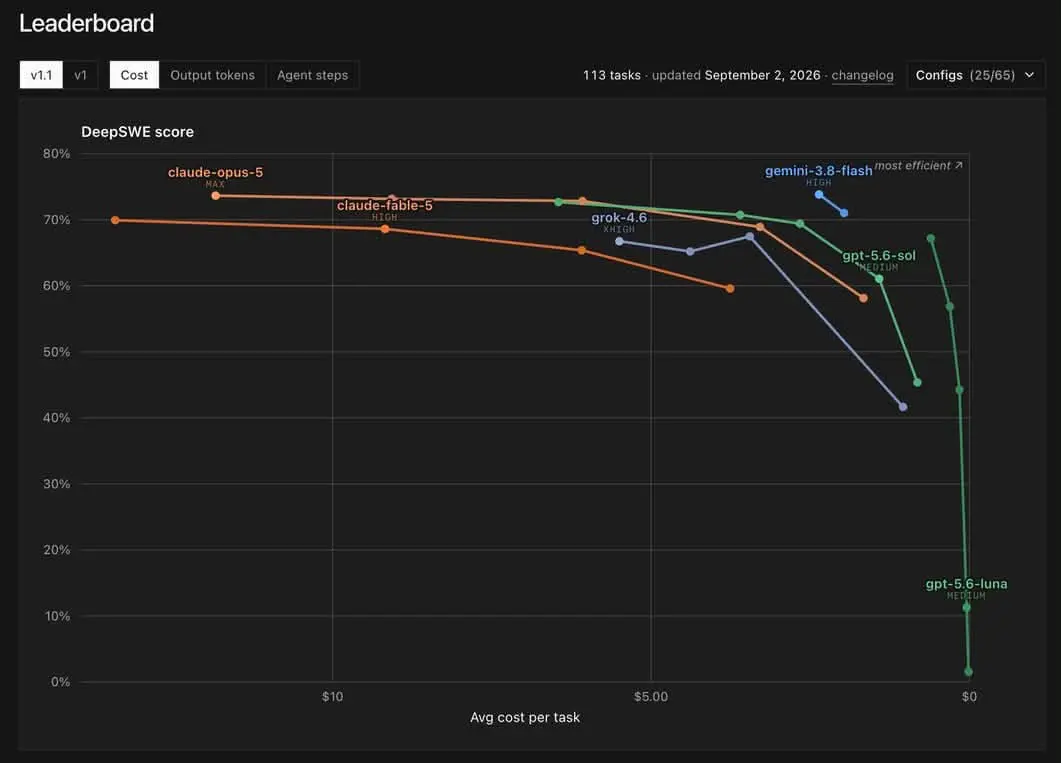Click the Configs dropdown chevron arrow

coord(1029,75)
